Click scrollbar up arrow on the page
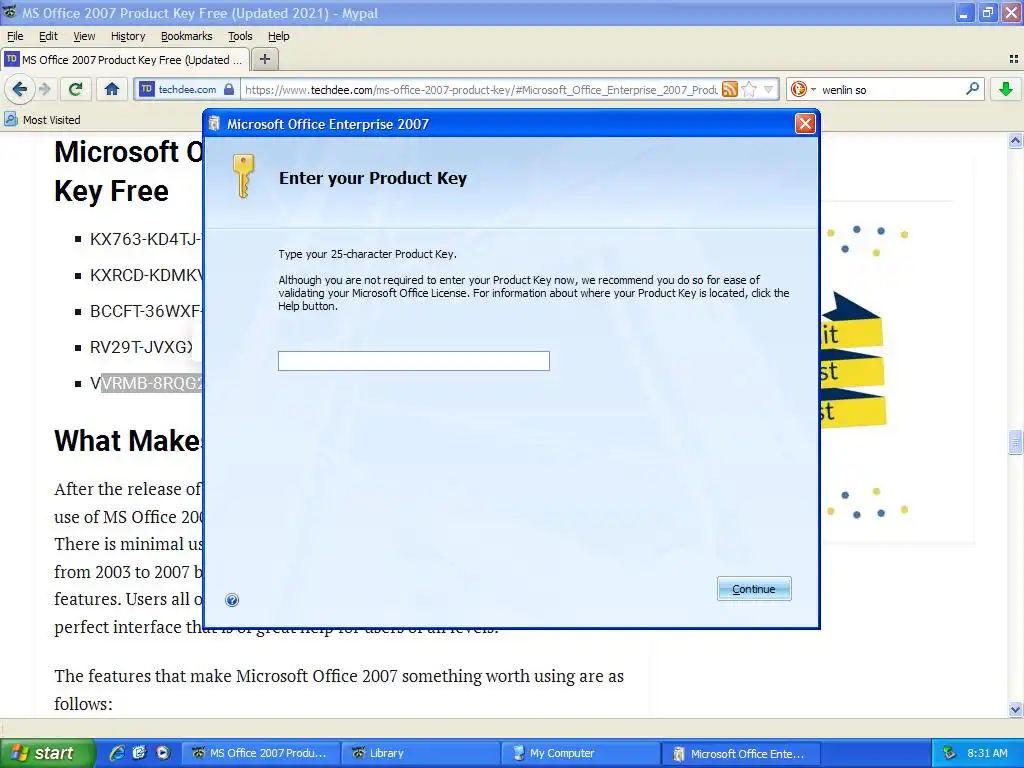This screenshot has height=768, width=1024. (x=1015, y=140)
